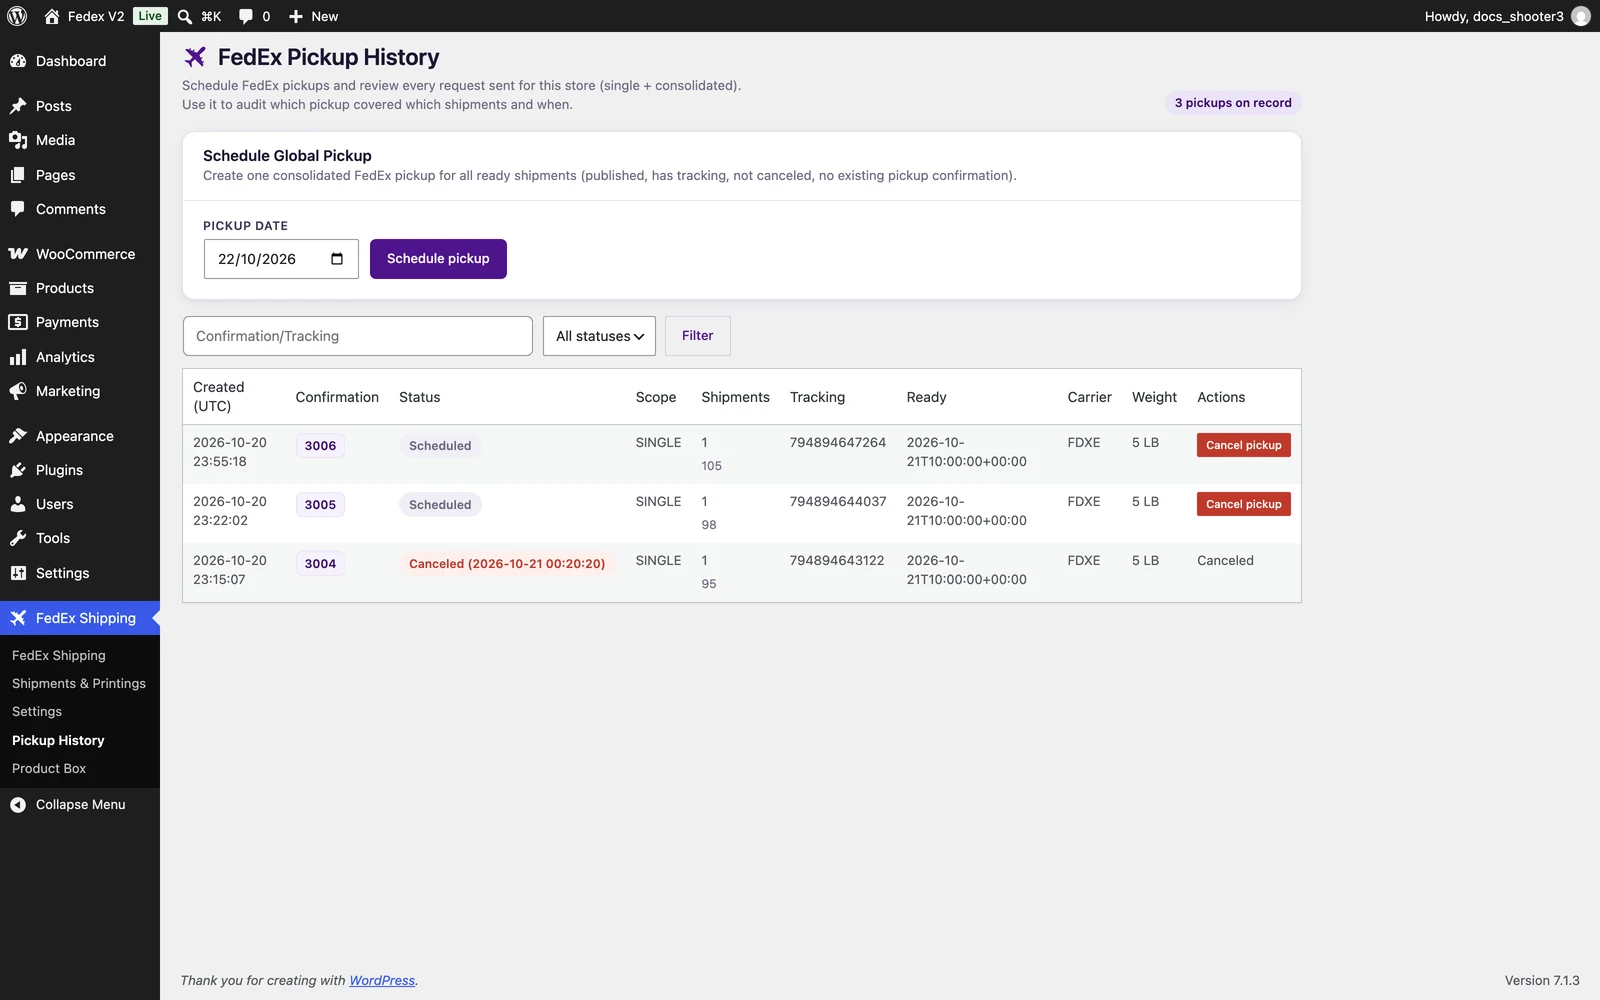Click the Dashboard gauge icon

(x=18, y=61)
